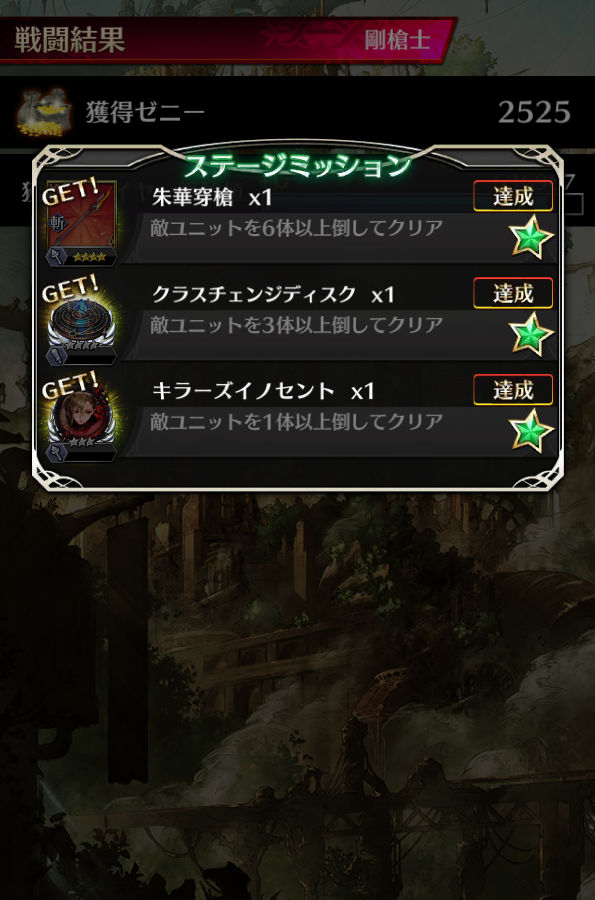This screenshot has width=595, height=900.
Task: Tap GET! badge on キラーズイノセント reward
Action: tap(70, 386)
